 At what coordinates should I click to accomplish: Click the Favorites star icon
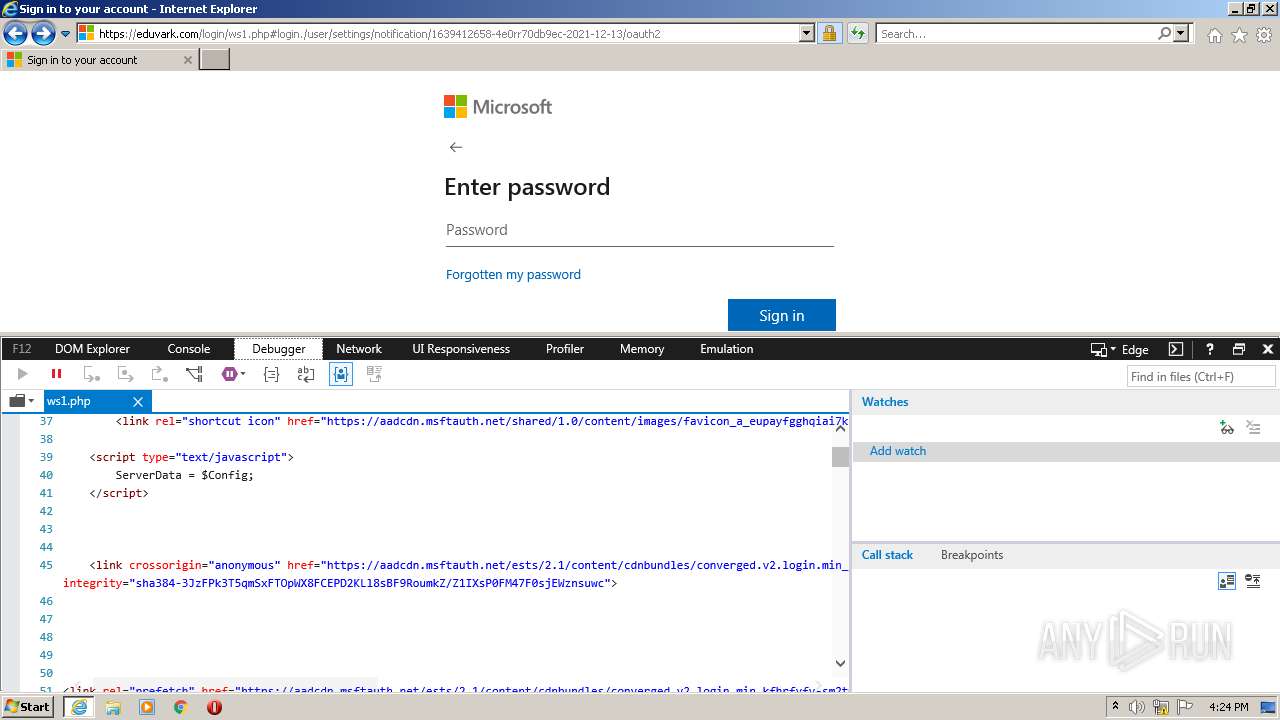(x=1239, y=35)
